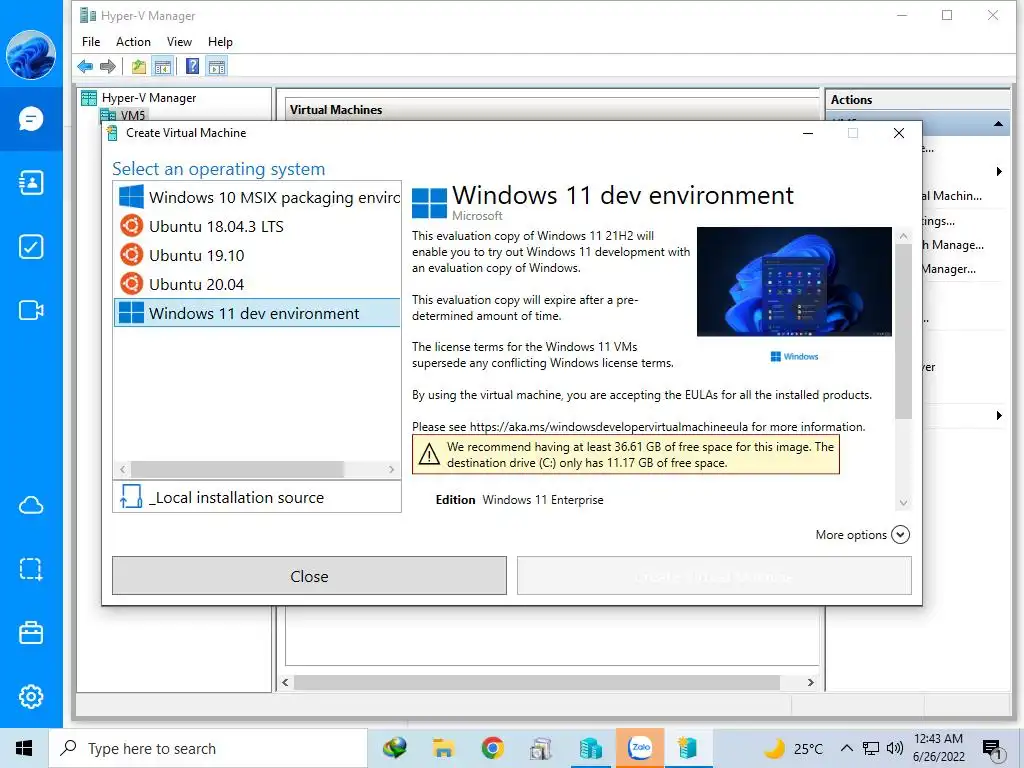Open the File menu

91,42
